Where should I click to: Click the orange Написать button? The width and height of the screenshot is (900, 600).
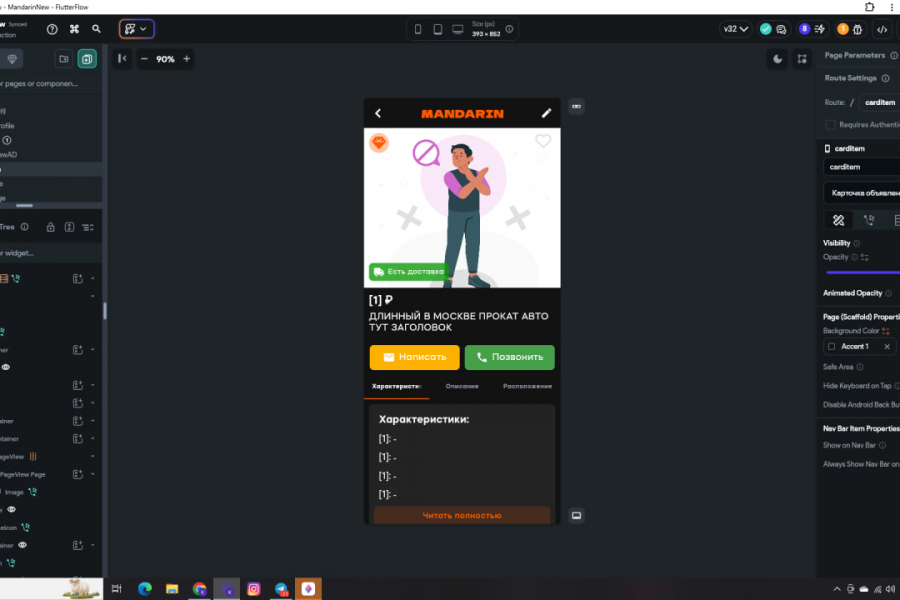pos(414,357)
